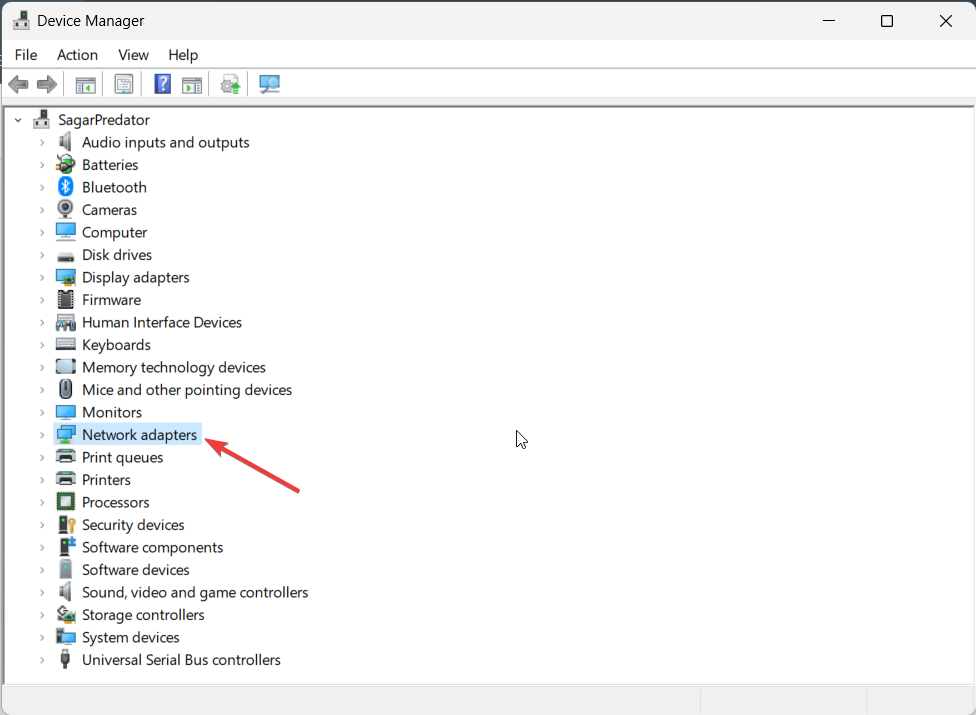Click the Keyboards icon
This screenshot has height=715, width=976.
(x=65, y=344)
